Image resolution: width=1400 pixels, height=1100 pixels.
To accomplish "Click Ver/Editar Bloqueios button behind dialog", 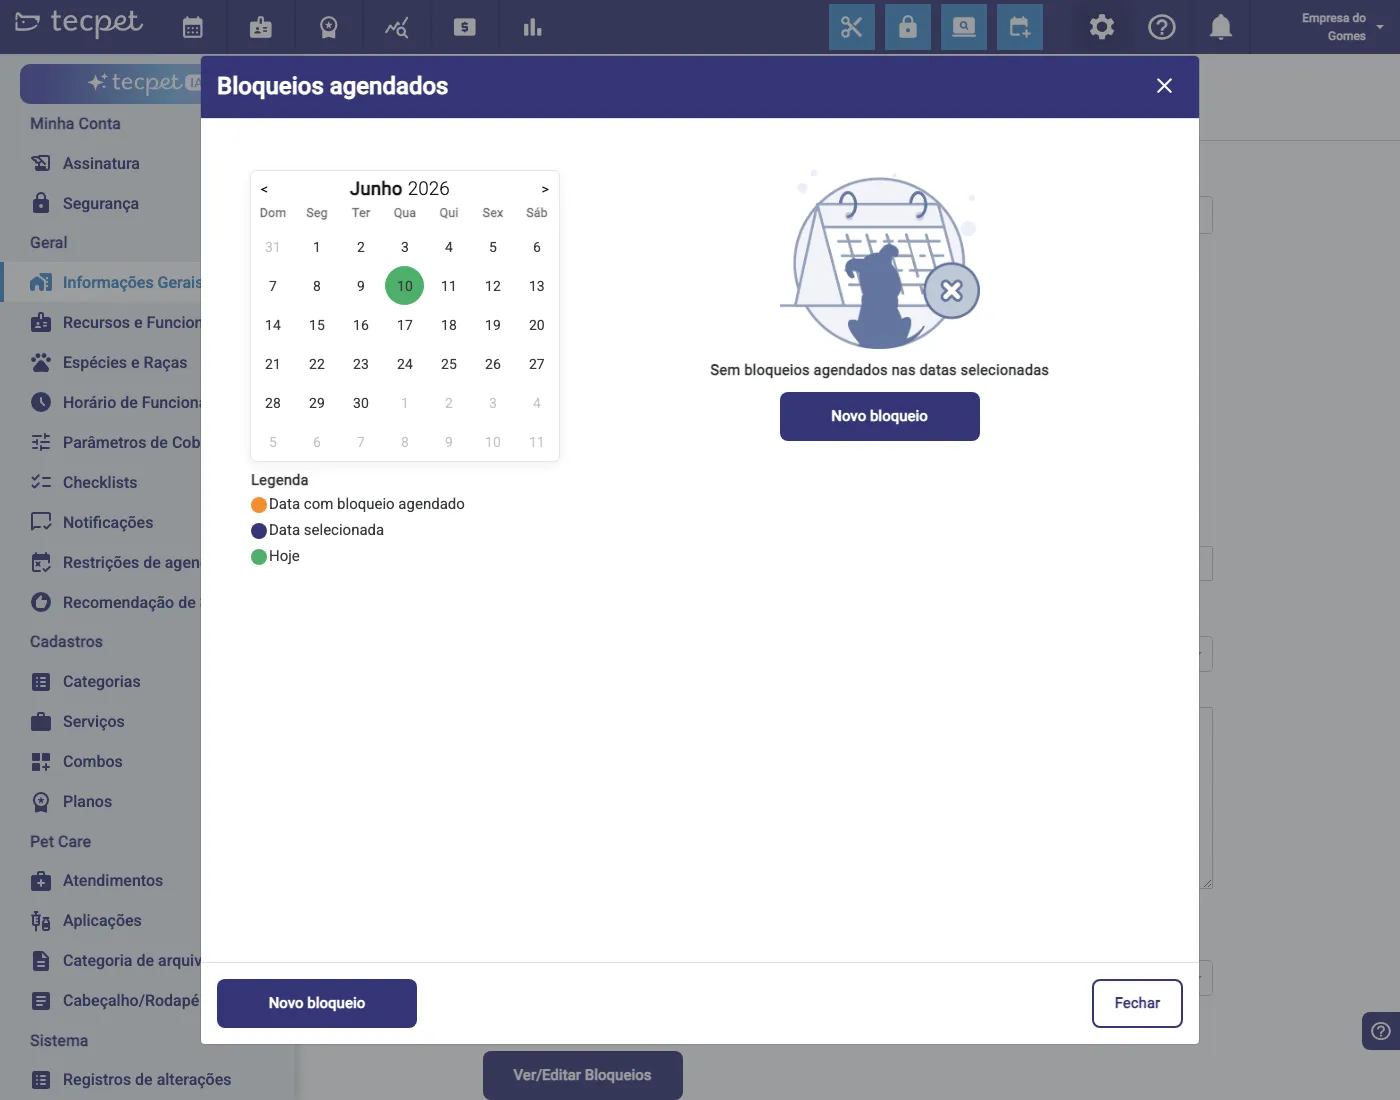I will [x=583, y=1075].
